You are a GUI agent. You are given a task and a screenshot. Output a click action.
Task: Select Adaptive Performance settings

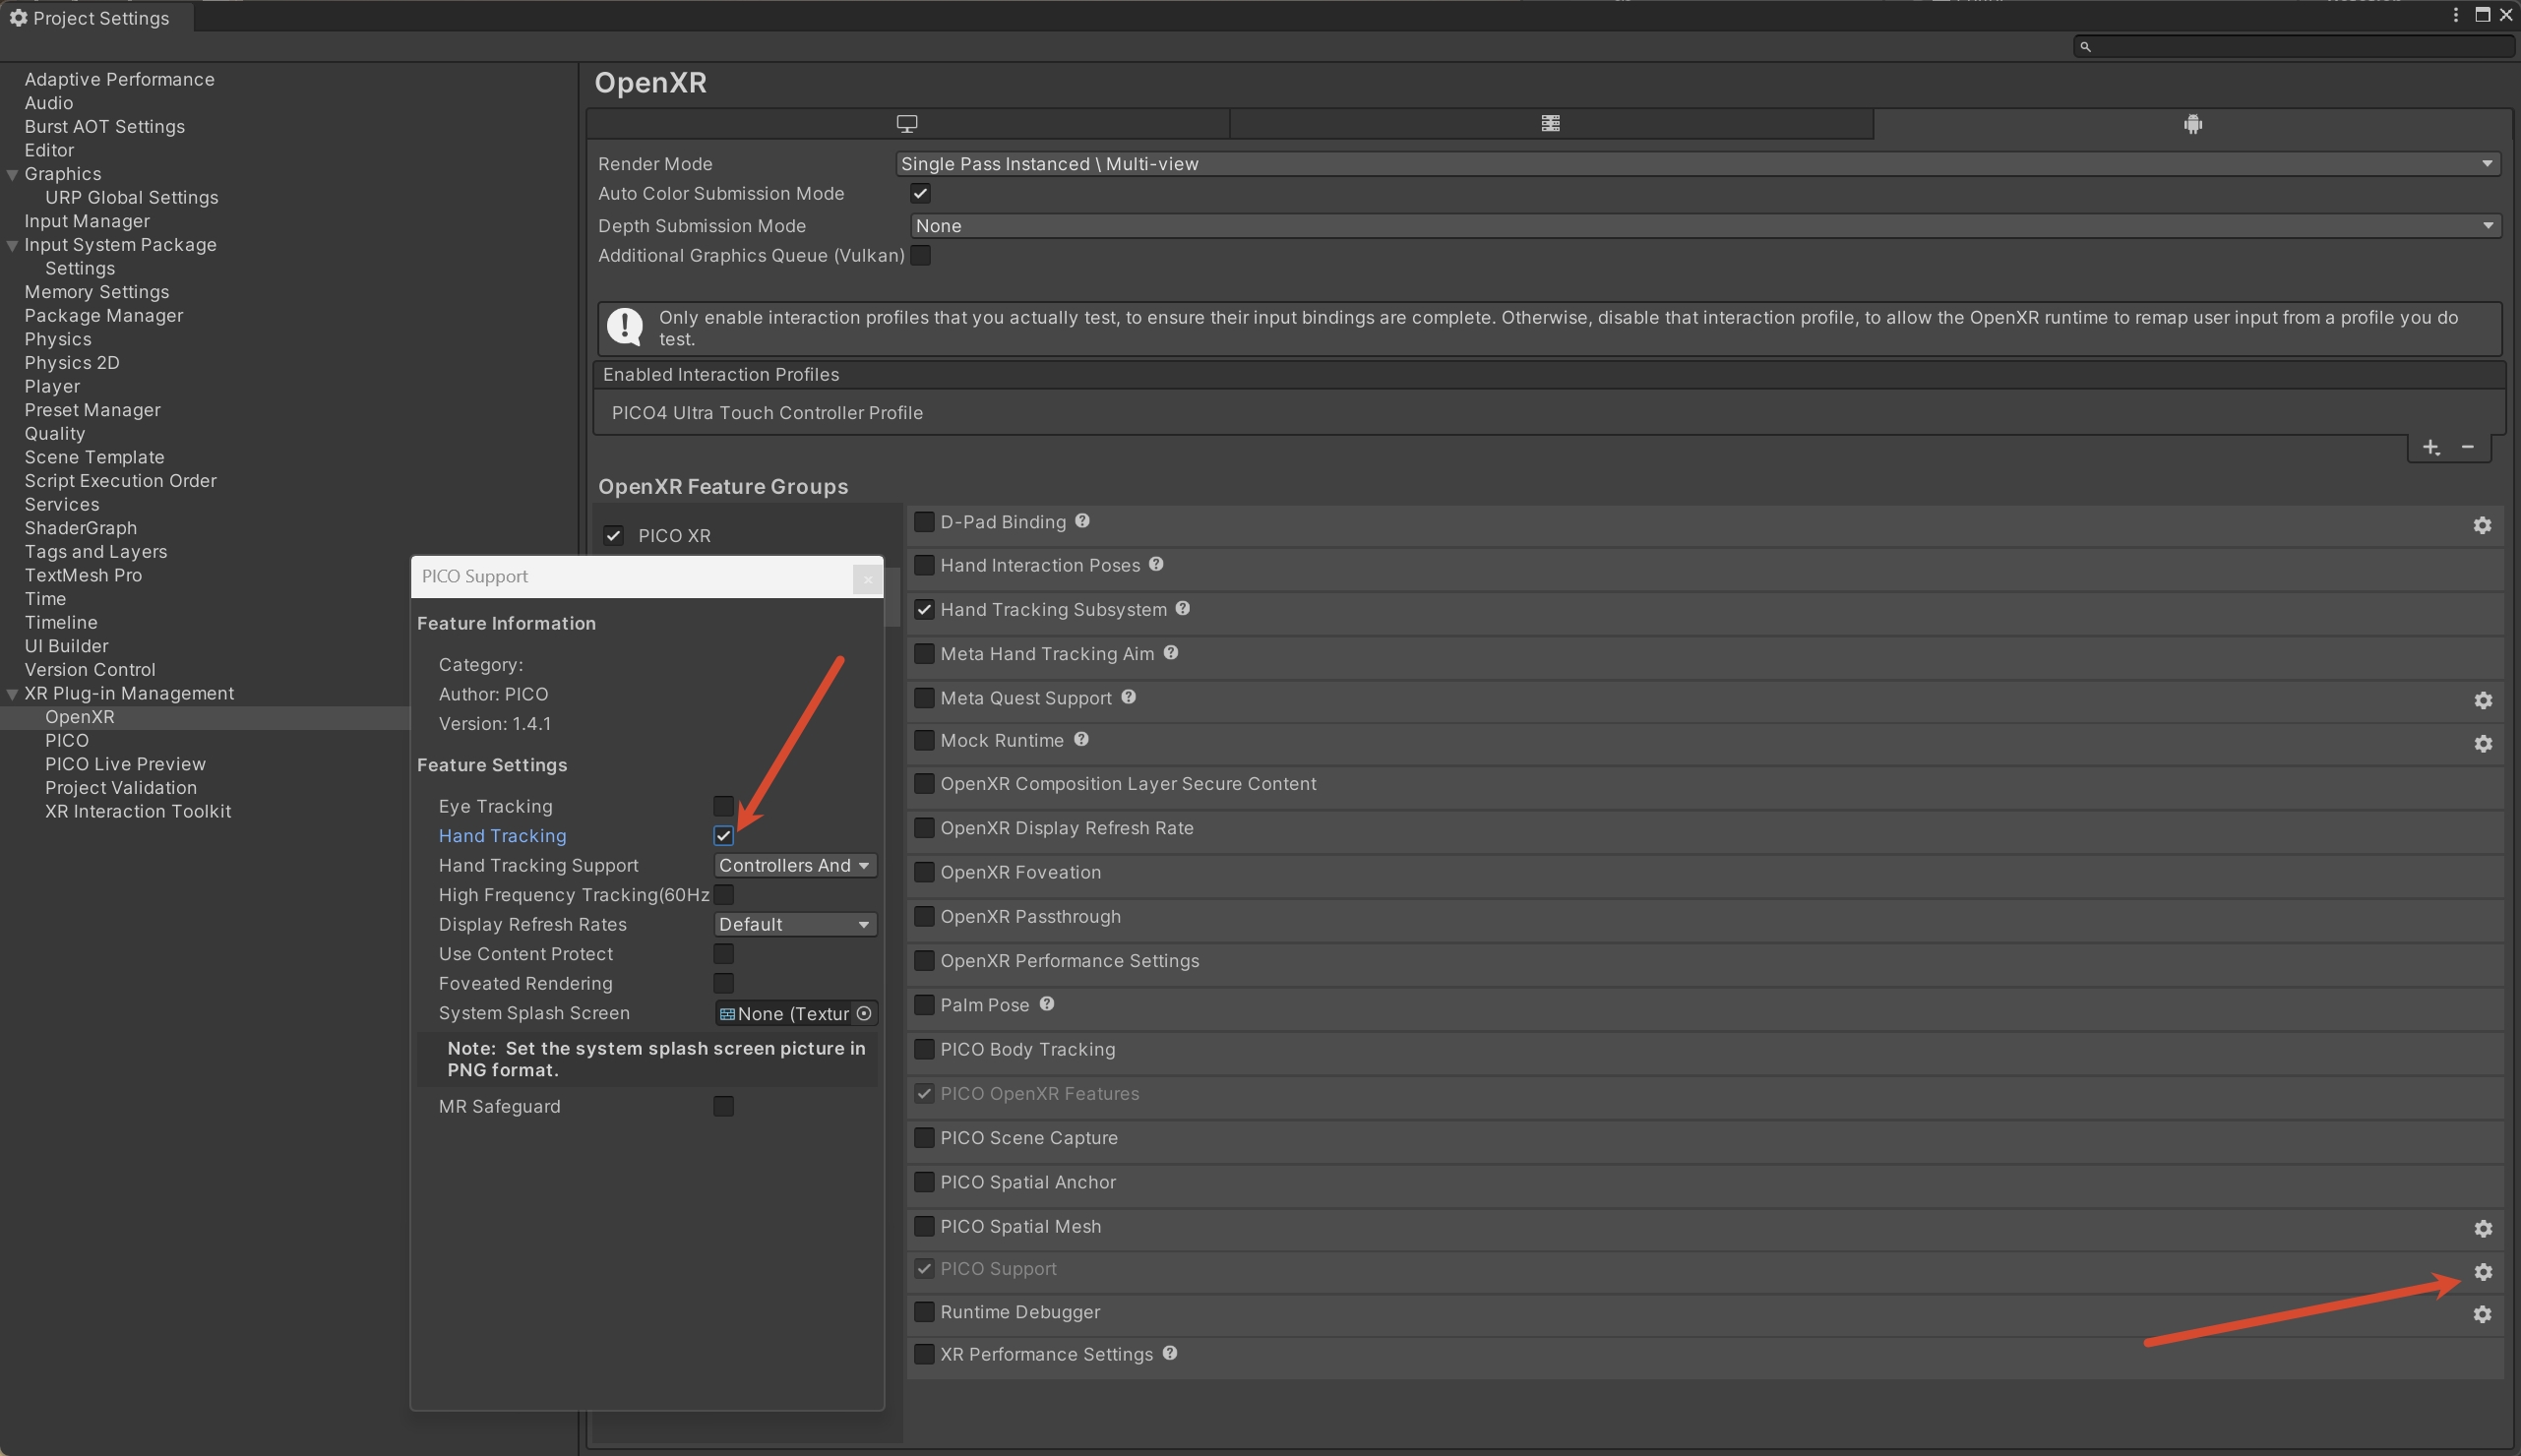[x=119, y=79]
